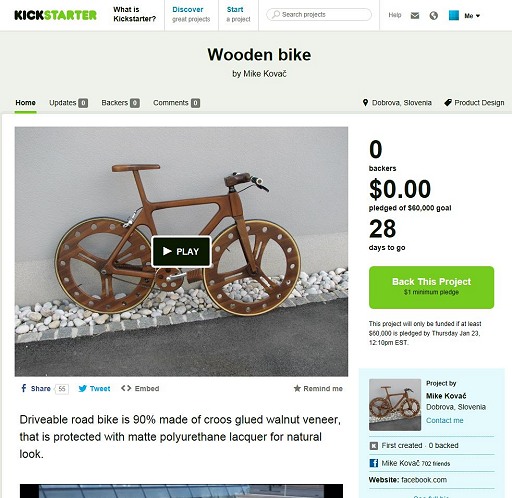The image size is (512, 498).
Task: Click the globe activity icon
Action: pyautogui.click(x=433, y=15)
